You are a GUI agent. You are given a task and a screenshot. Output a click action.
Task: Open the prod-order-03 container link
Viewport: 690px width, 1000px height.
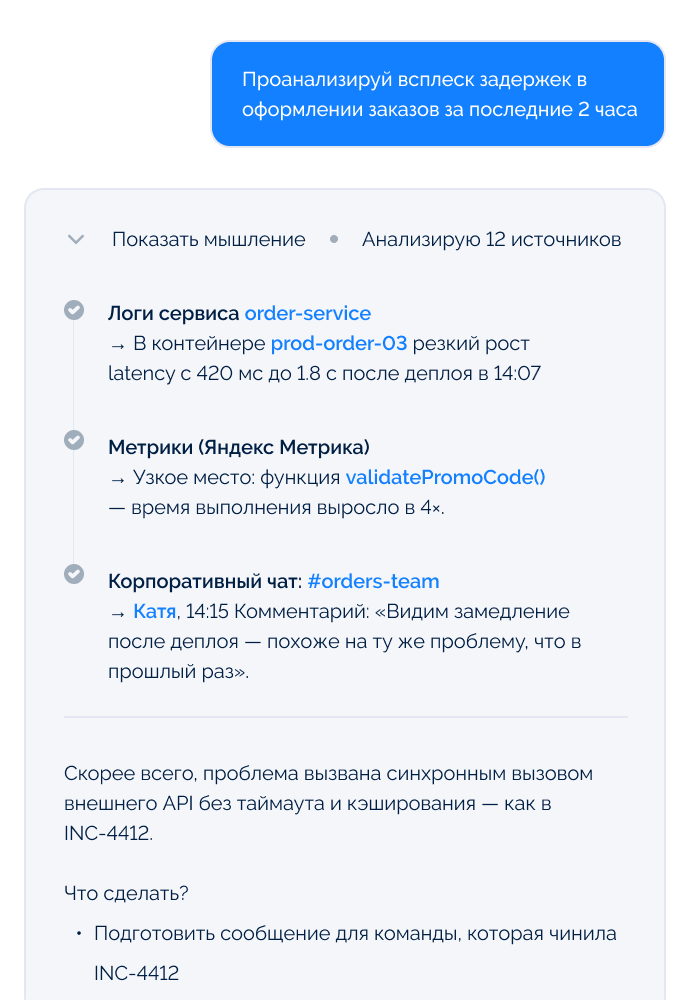(338, 344)
